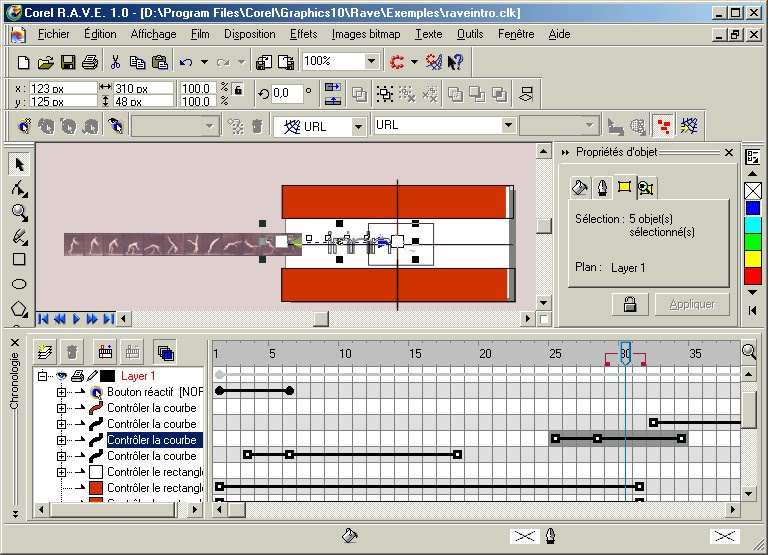The image size is (768, 555).
Task: Click the no-color X swatch in palette
Action: 753,191
